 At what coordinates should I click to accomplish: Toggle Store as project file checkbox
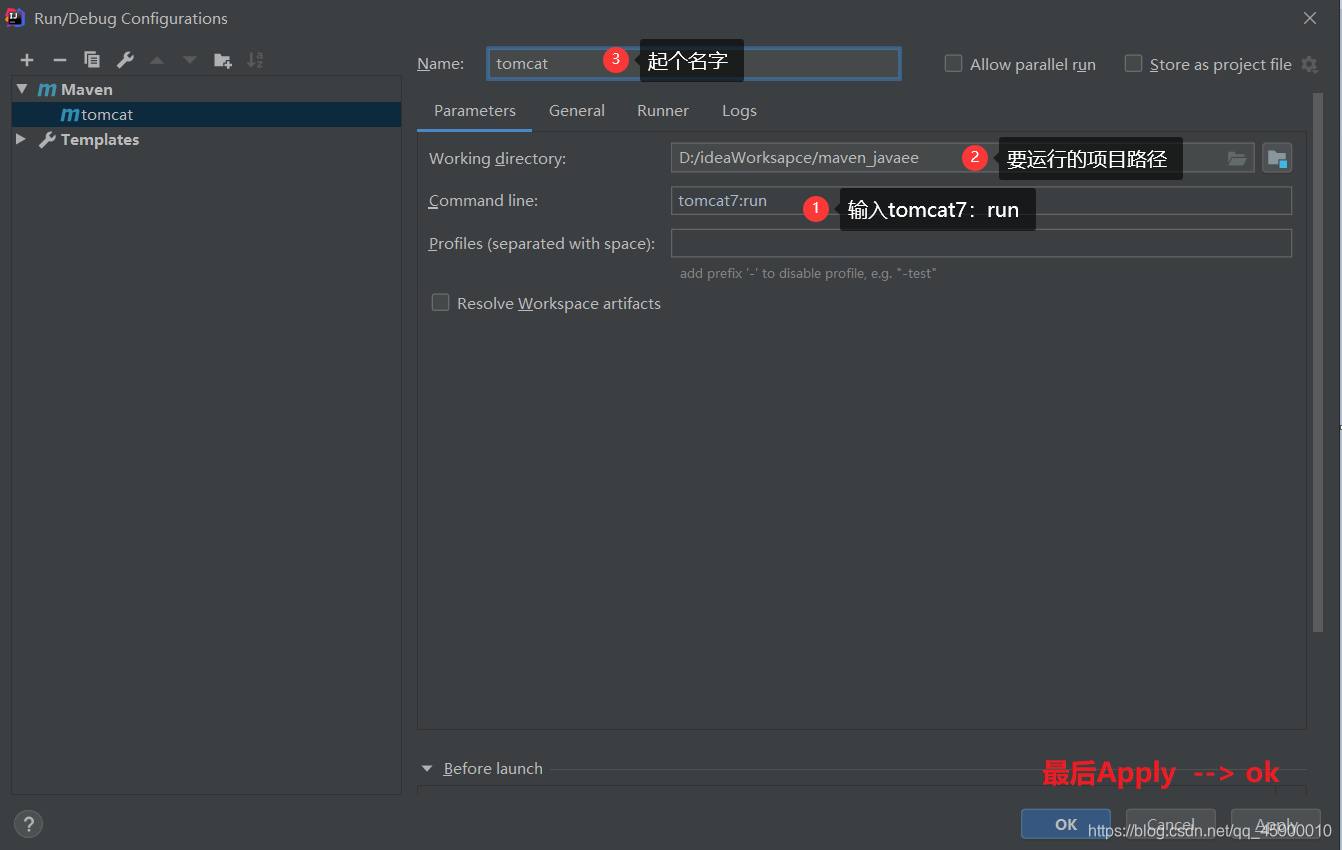(x=1133, y=64)
